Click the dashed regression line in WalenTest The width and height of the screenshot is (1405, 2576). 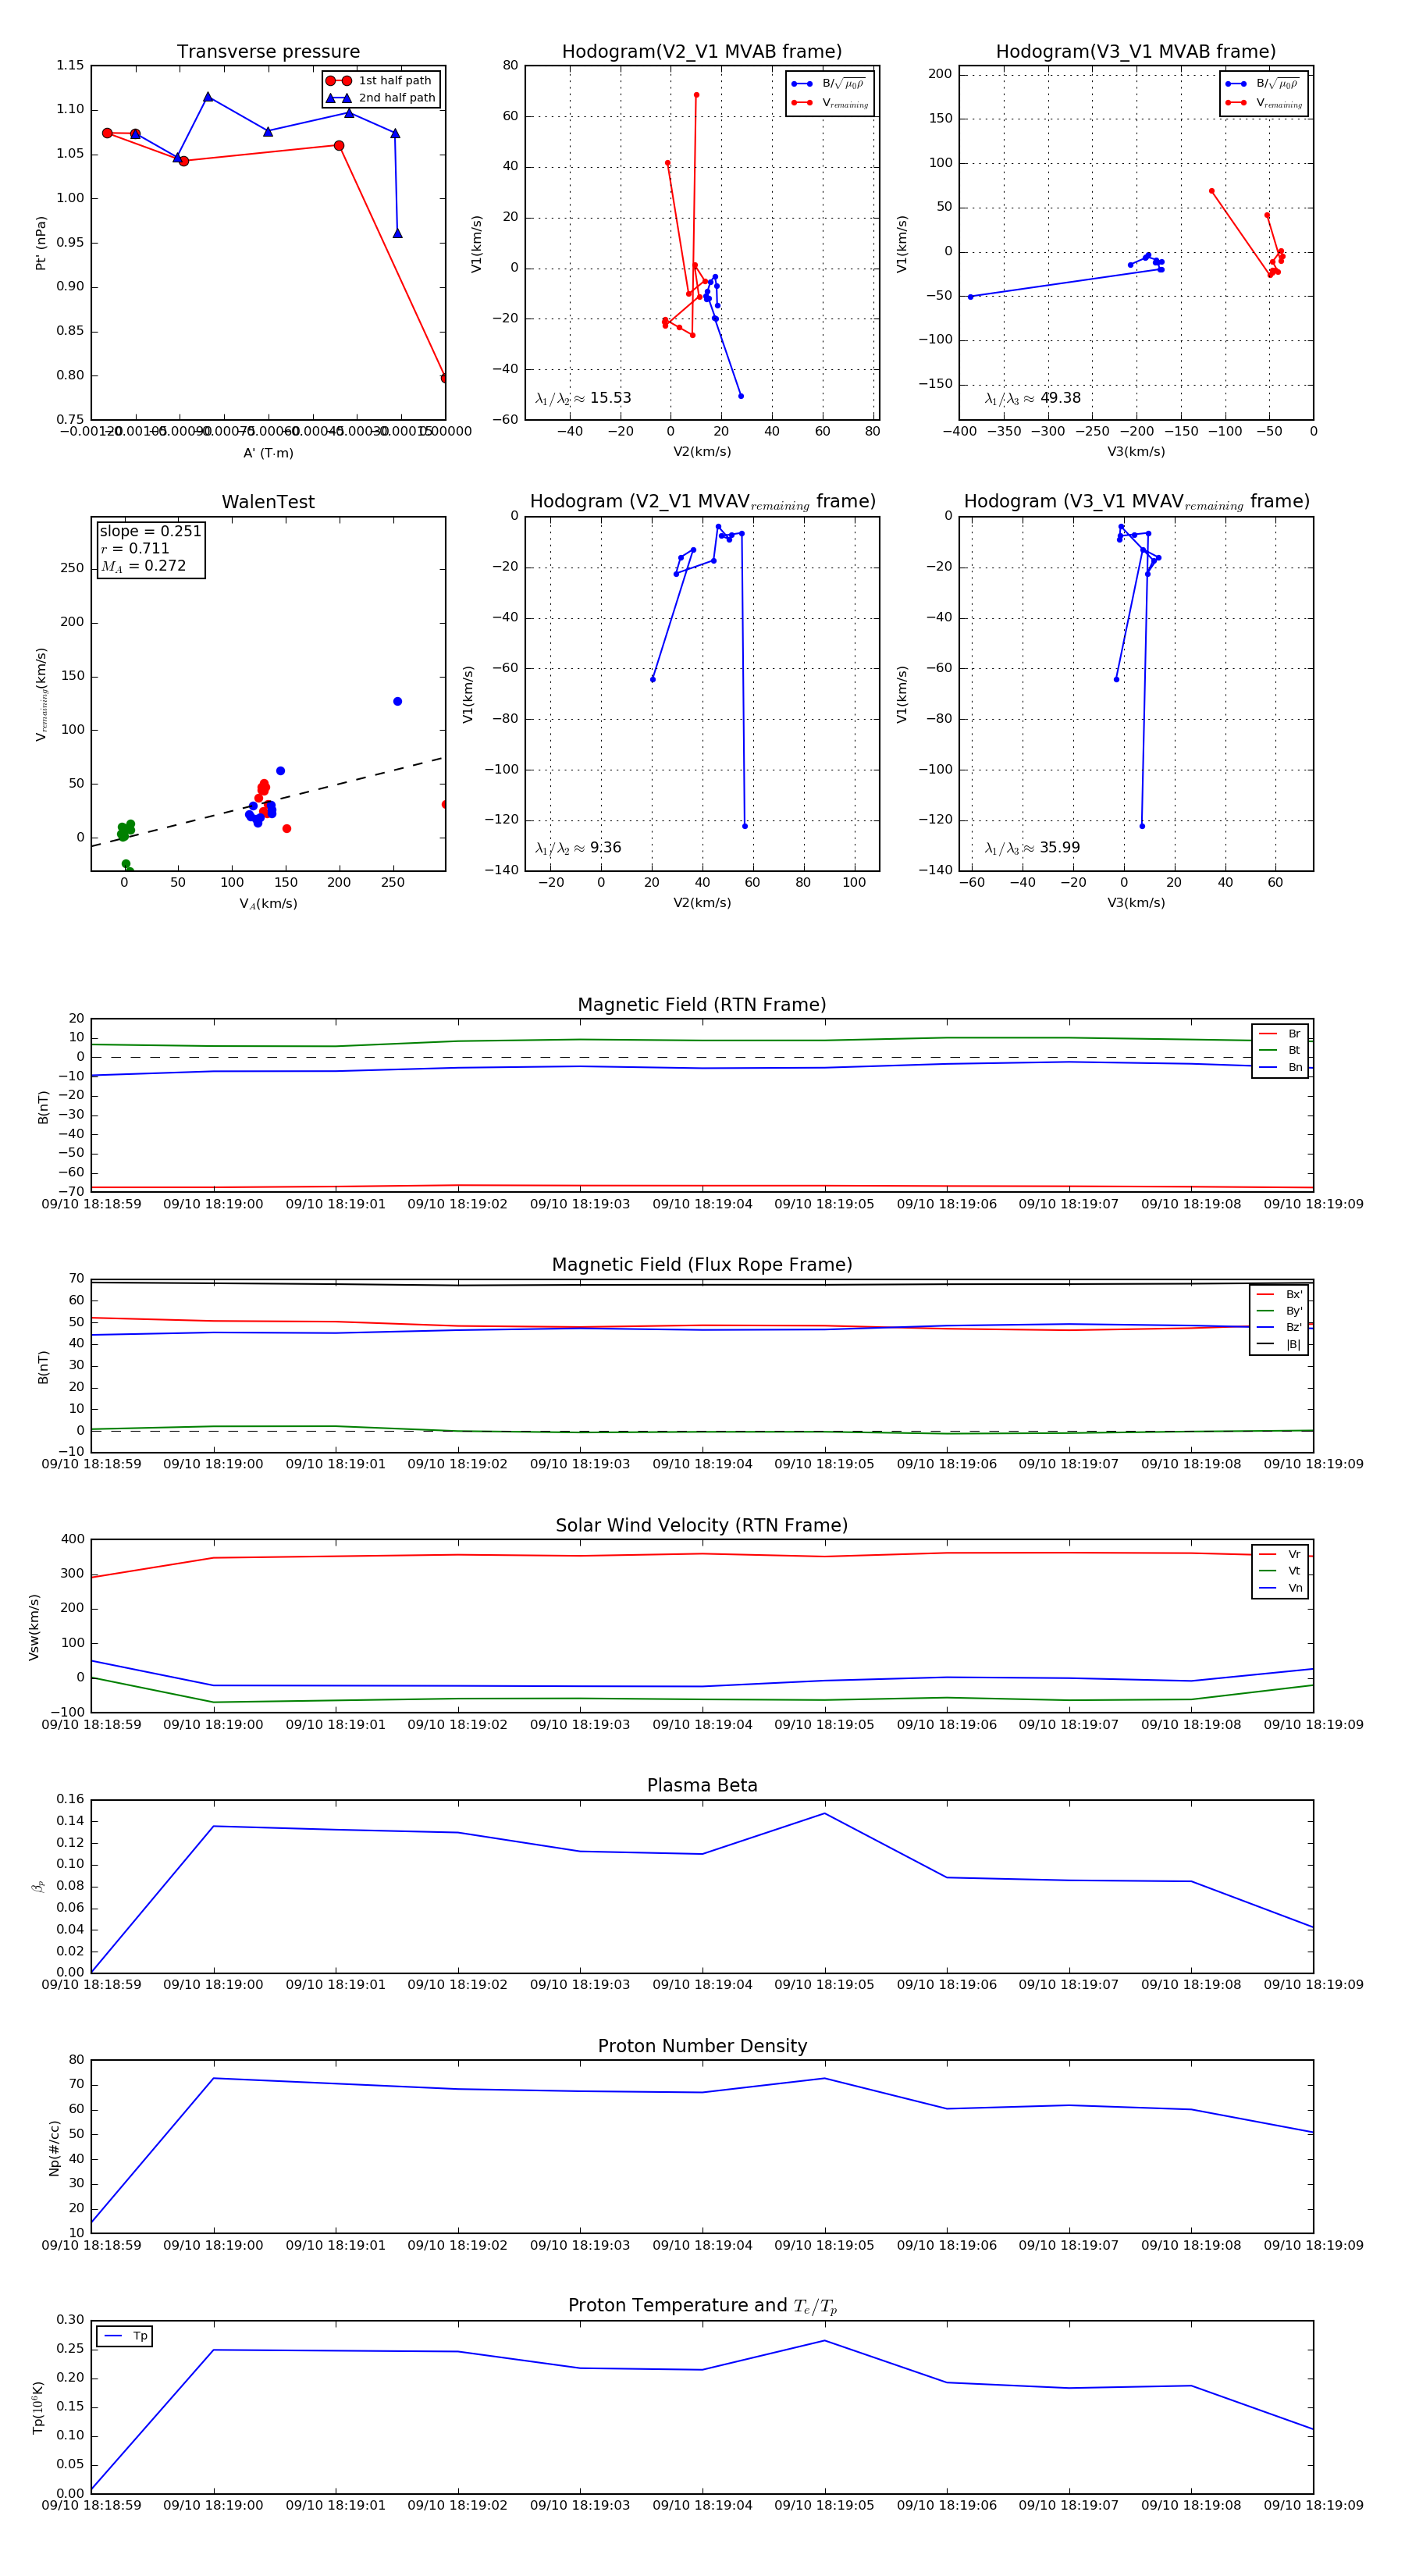click(x=268, y=802)
